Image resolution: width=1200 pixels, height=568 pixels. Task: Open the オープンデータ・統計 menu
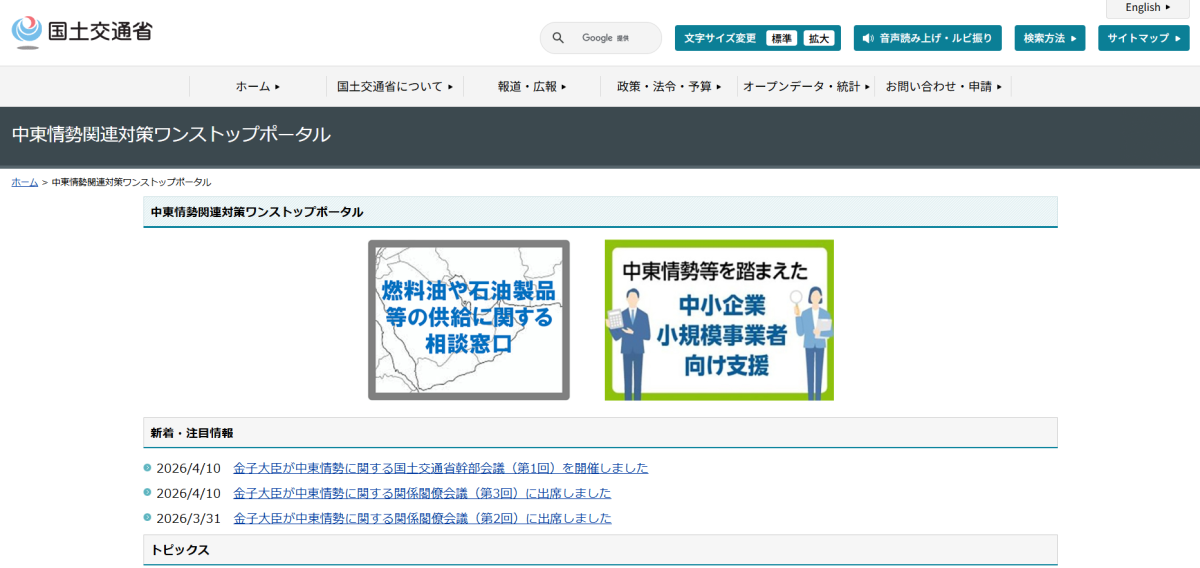pyautogui.click(x=806, y=87)
